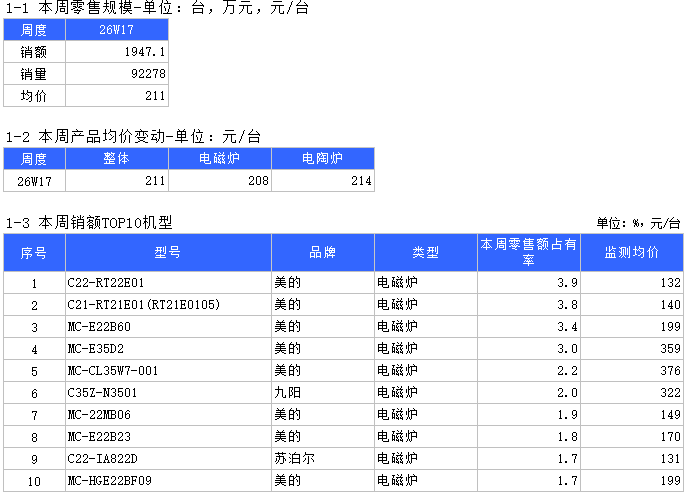Click the 电磁炉 type for C22-IA822D
This screenshot has height=498, width=687.
[397, 459]
